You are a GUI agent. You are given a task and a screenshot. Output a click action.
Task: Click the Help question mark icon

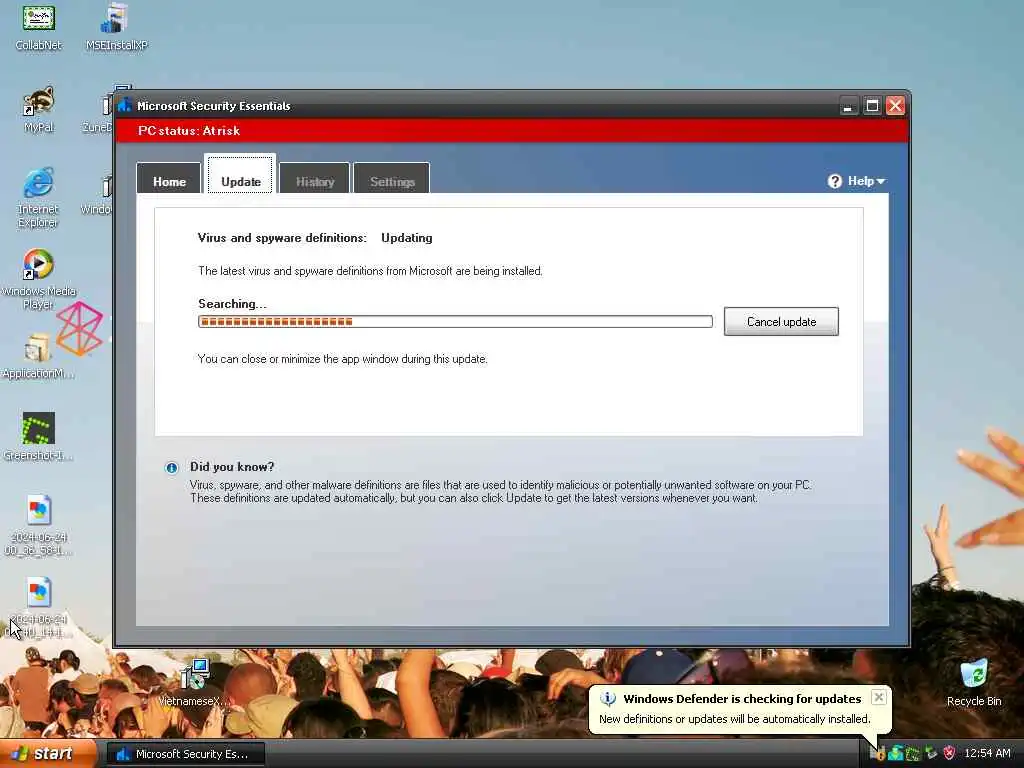click(835, 181)
